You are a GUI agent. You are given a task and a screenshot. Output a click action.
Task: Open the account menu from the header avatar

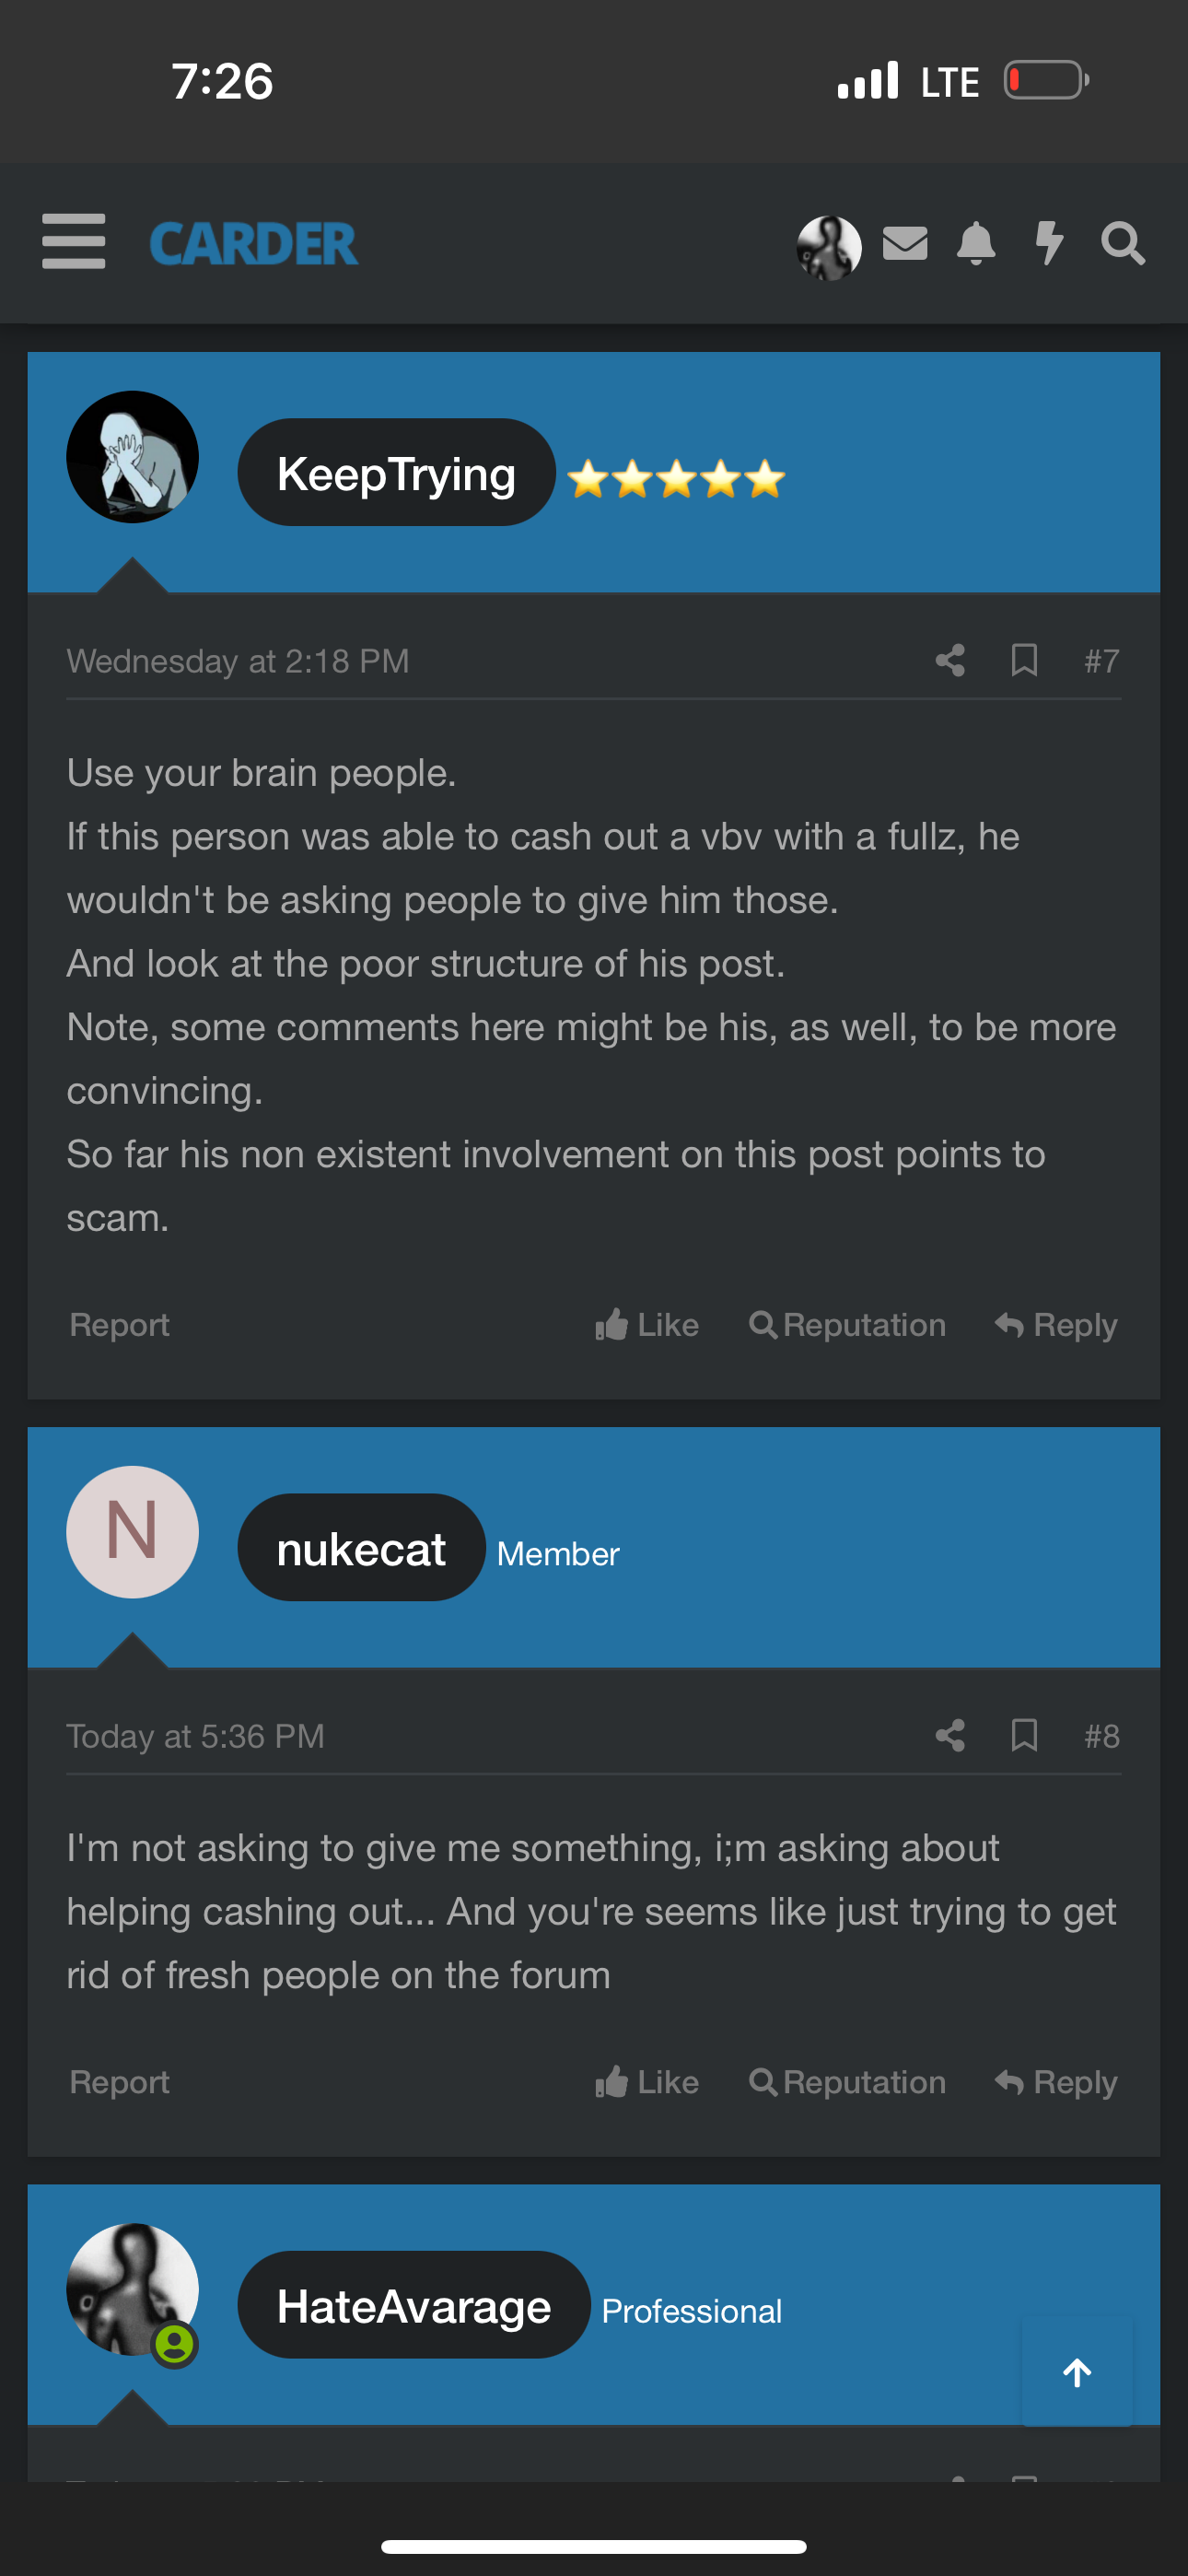[829, 247]
